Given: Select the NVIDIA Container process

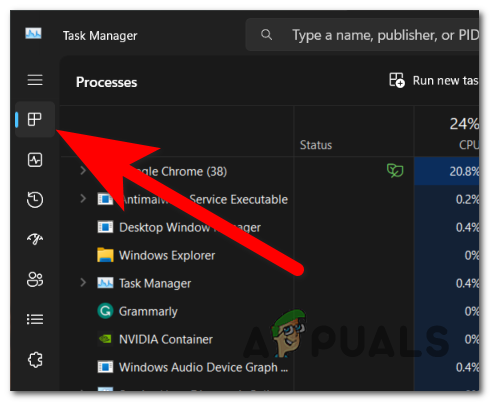Looking at the screenshot, I should [166, 339].
